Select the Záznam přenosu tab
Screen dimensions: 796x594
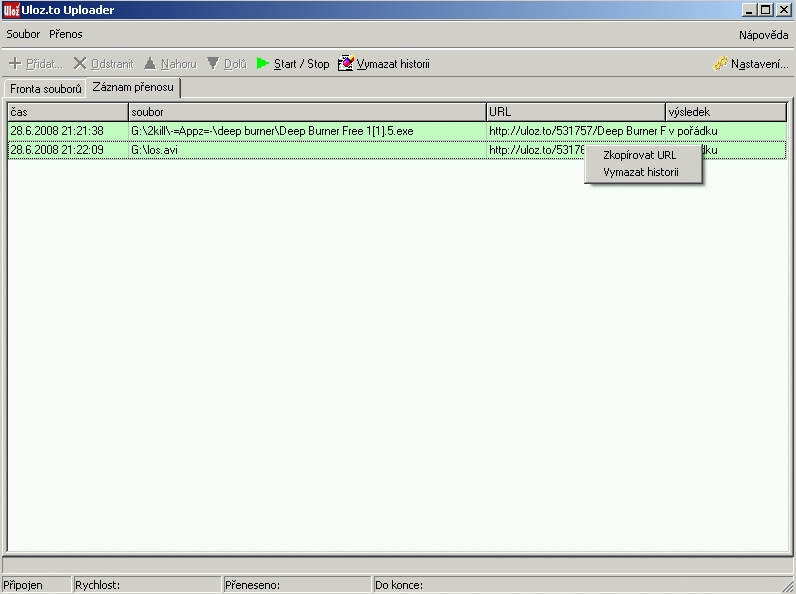(x=133, y=87)
